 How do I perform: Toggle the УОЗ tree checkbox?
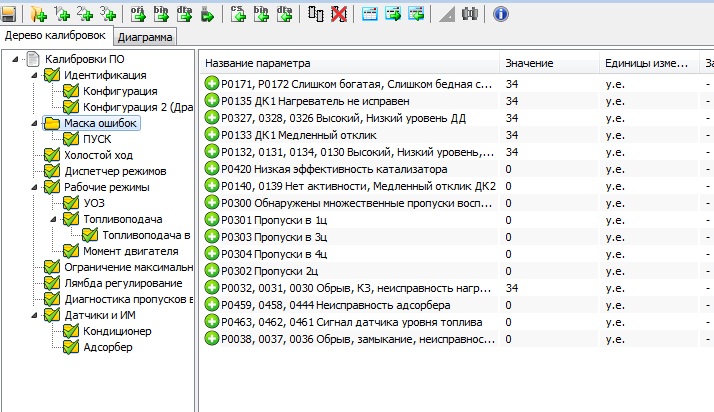(x=71, y=203)
